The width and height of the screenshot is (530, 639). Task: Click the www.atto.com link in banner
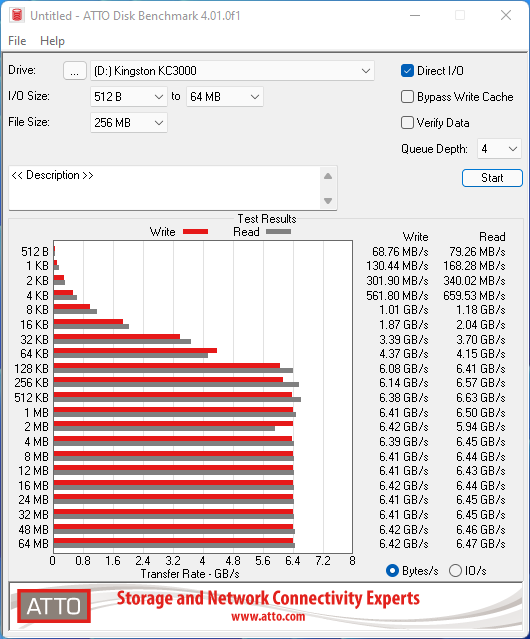(268, 616)
